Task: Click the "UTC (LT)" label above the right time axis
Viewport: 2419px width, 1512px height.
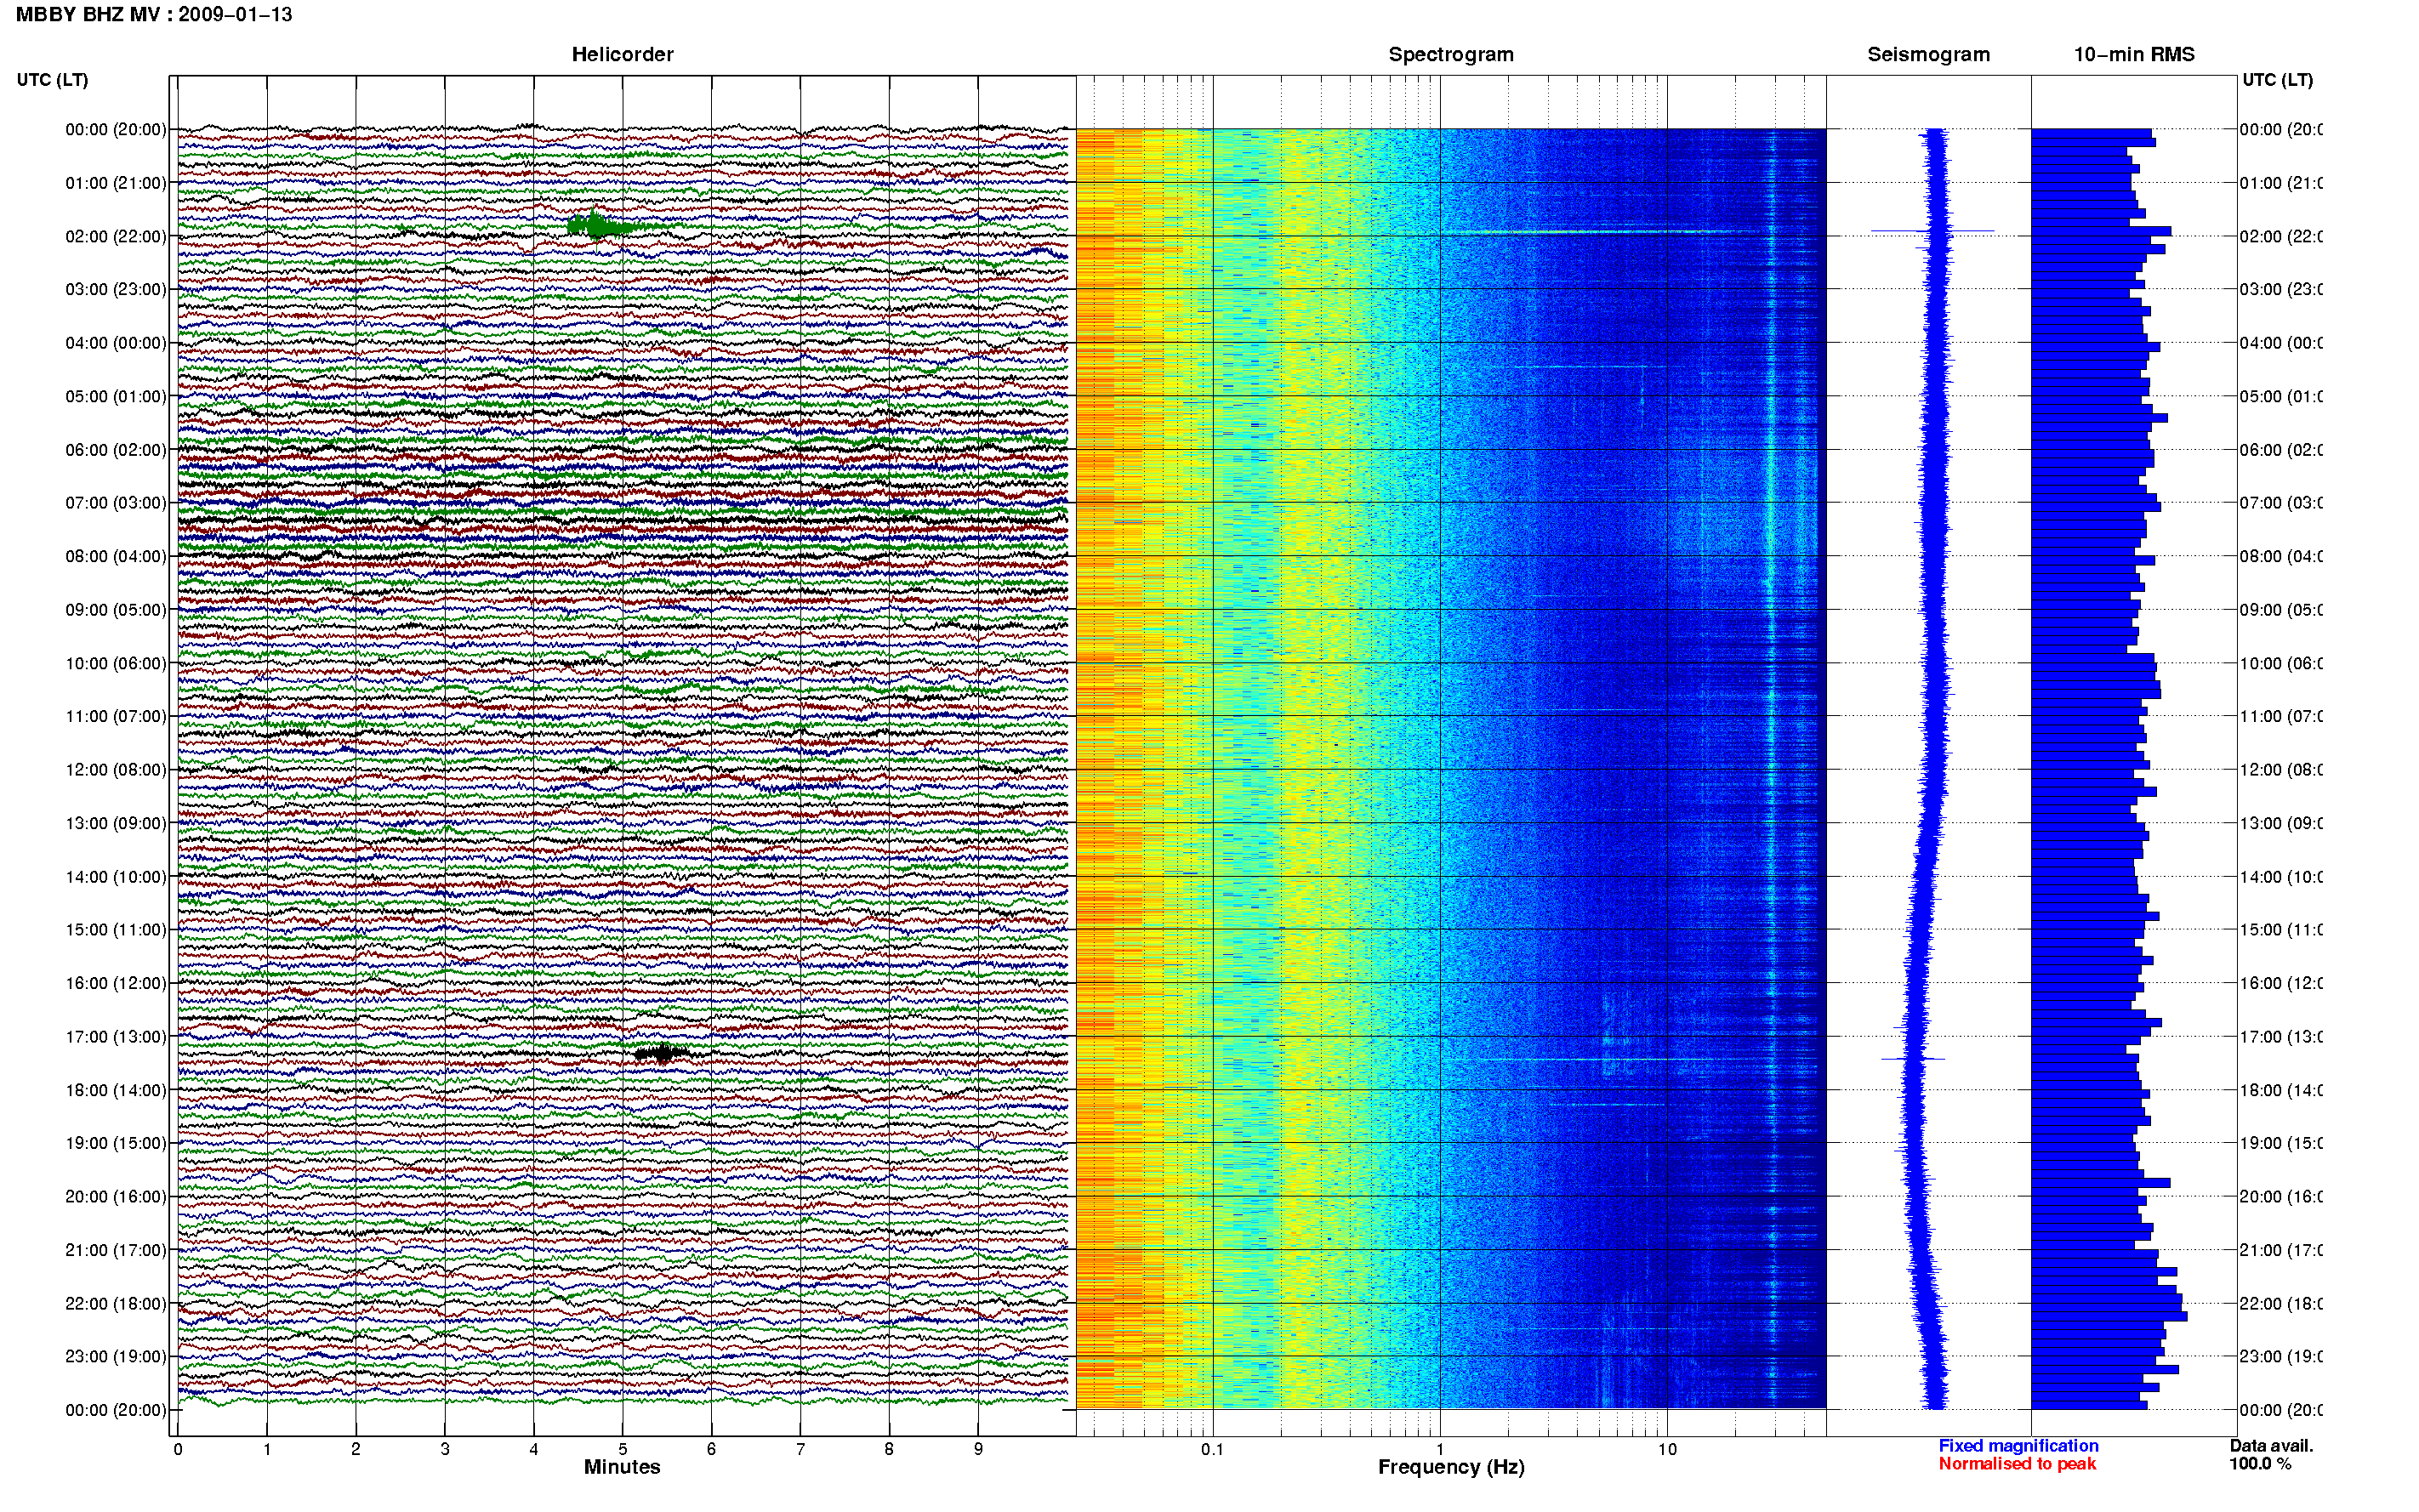Action: (x=2277, y=80)
